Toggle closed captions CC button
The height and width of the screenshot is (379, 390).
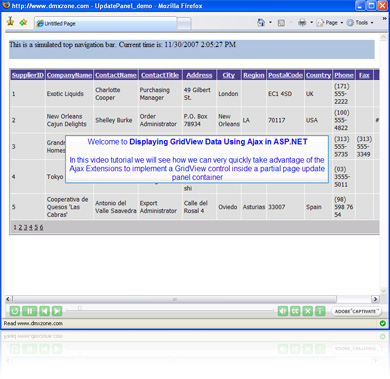click(295, 311)
